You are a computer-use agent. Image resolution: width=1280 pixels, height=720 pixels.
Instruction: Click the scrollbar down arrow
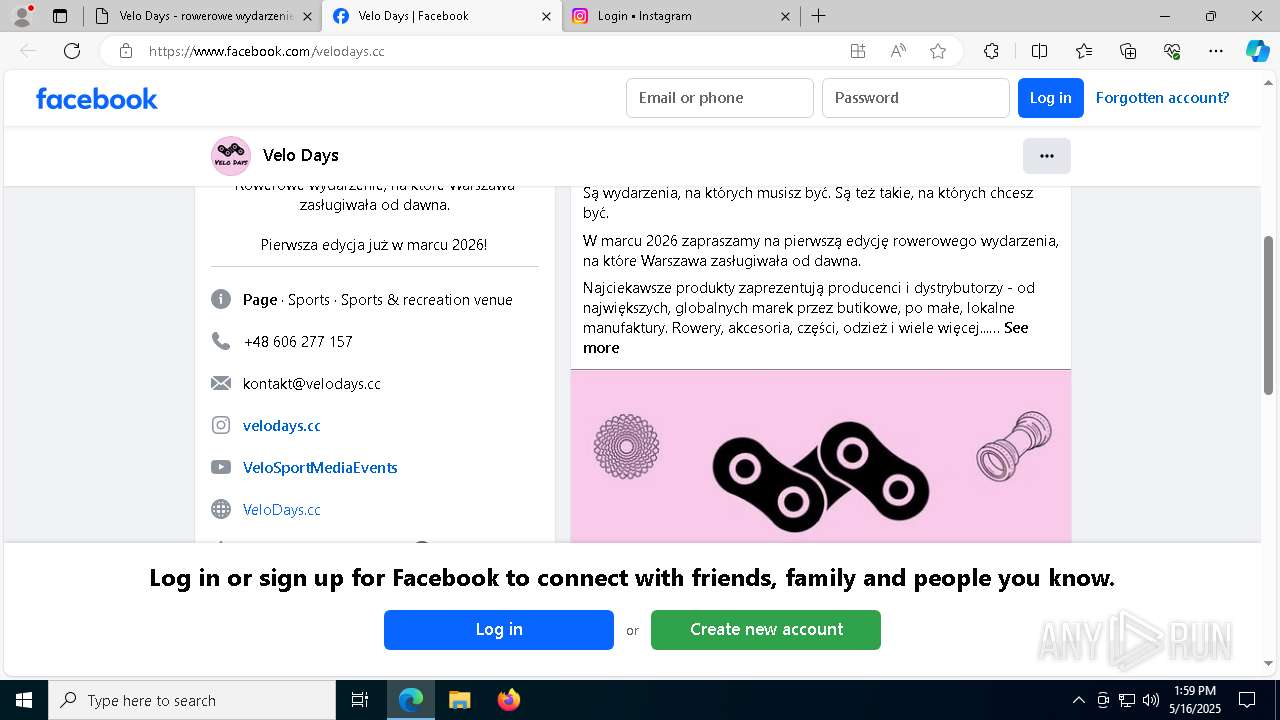click(1269, 663)
